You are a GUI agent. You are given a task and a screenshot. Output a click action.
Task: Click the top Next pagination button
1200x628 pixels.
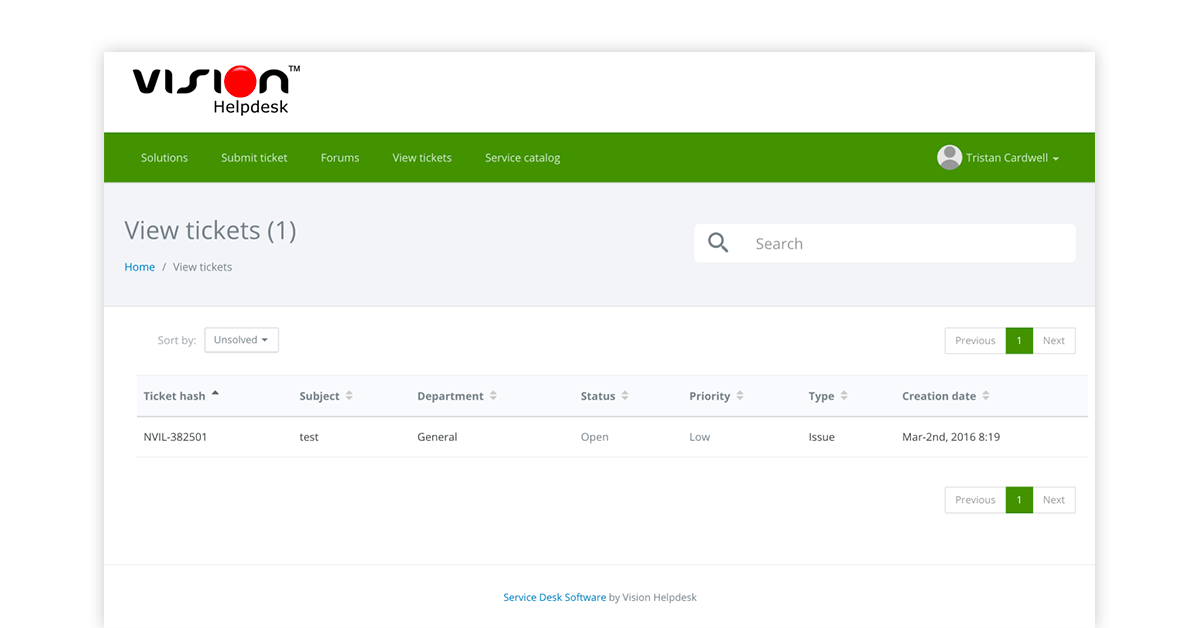(1054, 340)
